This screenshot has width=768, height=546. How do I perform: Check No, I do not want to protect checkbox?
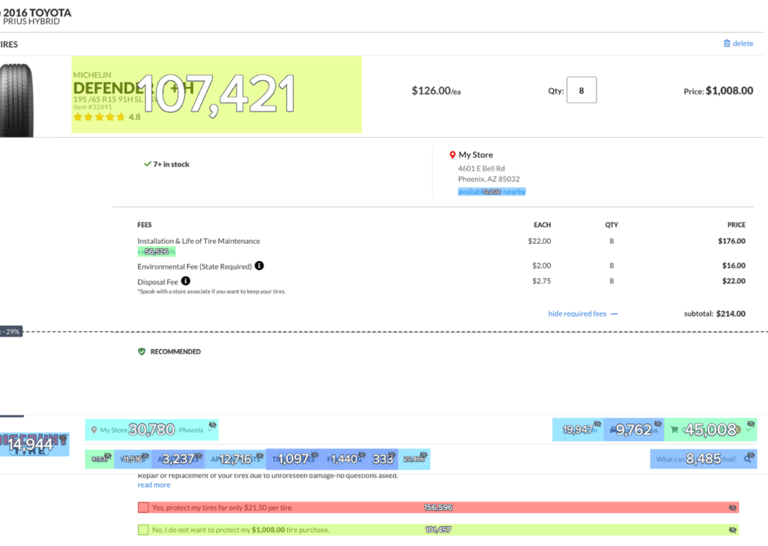click(143, 530)
